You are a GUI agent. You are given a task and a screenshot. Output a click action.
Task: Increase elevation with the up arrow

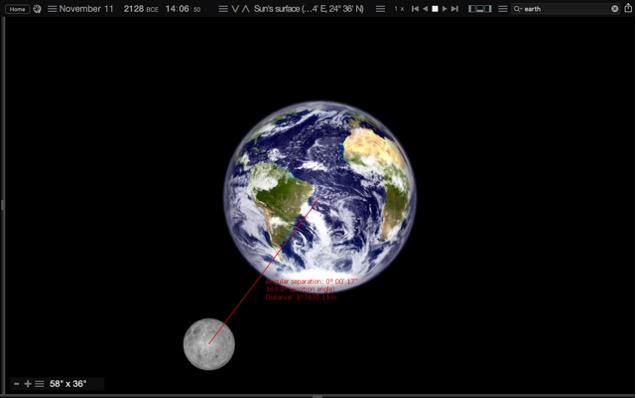tap(245, 9)
